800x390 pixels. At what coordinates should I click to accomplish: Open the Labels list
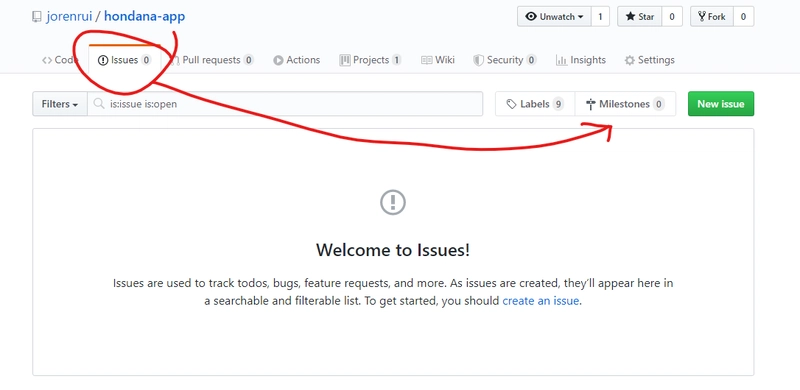(x=535, y=104)
